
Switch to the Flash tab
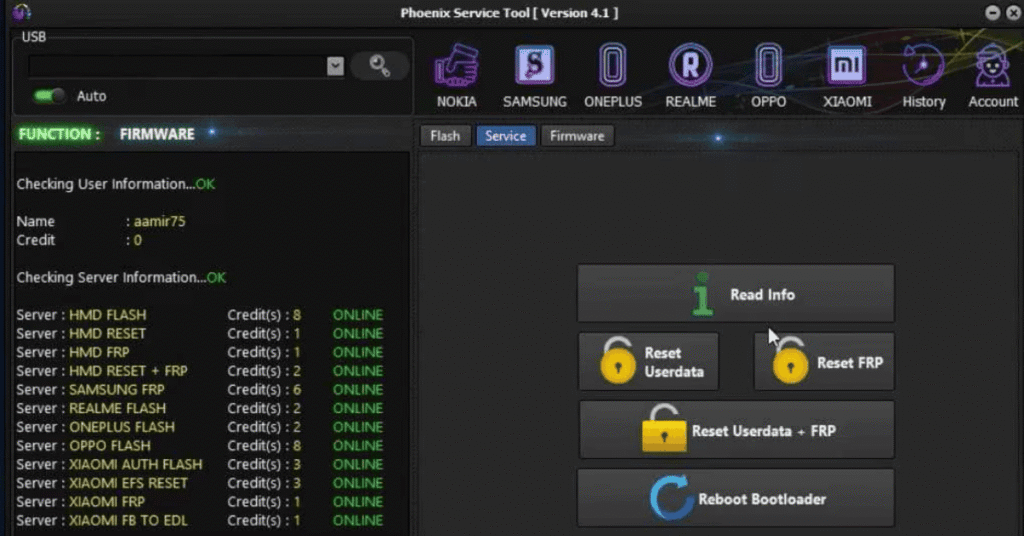click(445, 136)
